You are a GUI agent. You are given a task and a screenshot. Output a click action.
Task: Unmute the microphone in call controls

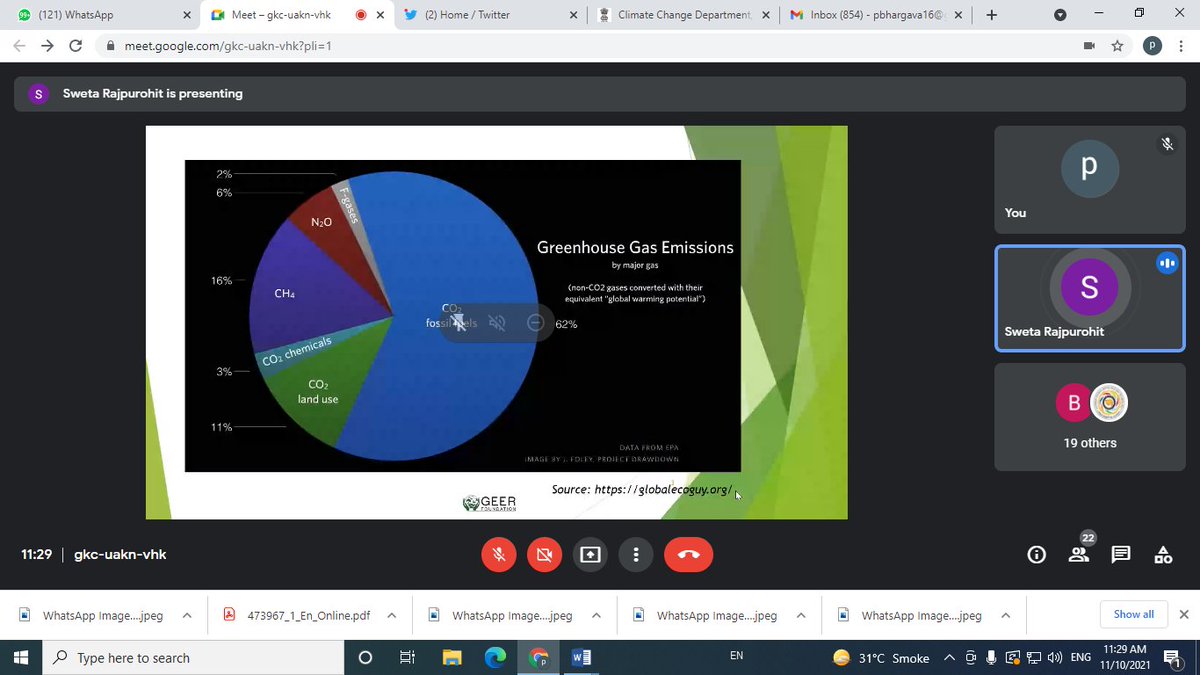[x=499, y=554]
